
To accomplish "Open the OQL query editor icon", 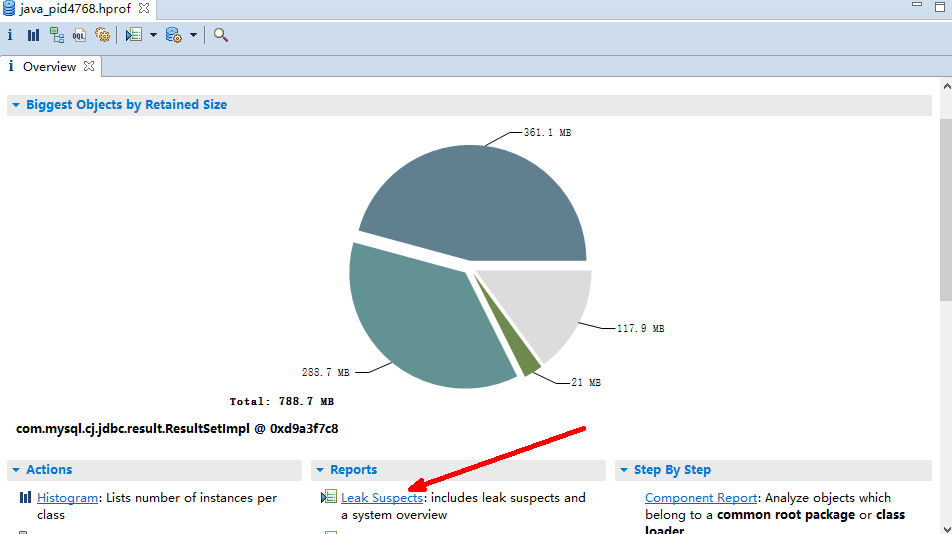I will (79, 35).
